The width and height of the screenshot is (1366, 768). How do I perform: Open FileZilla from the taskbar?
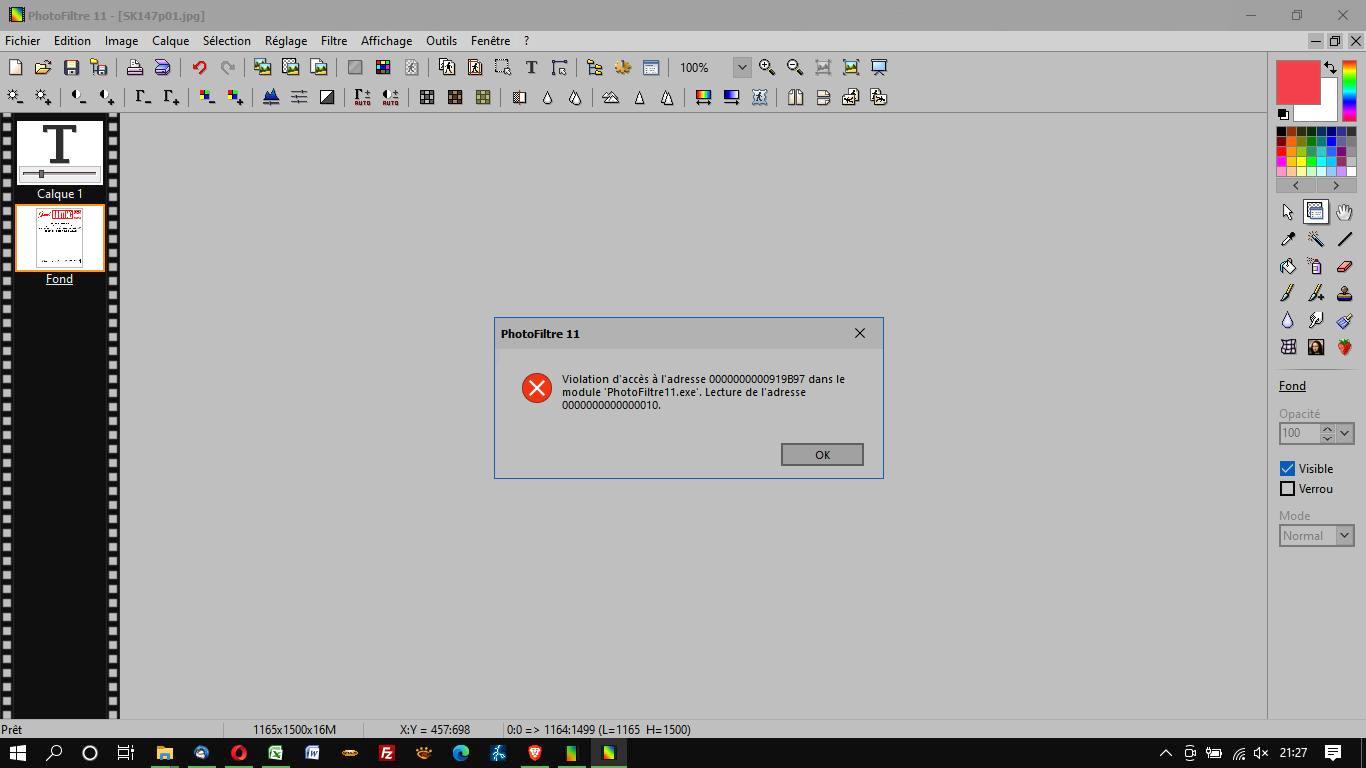tap(386, 753)
